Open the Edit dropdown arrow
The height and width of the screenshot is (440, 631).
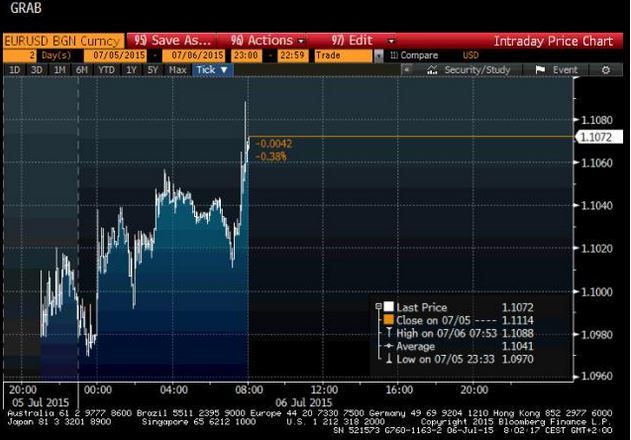pyautogui.click(x=391, y=41)
